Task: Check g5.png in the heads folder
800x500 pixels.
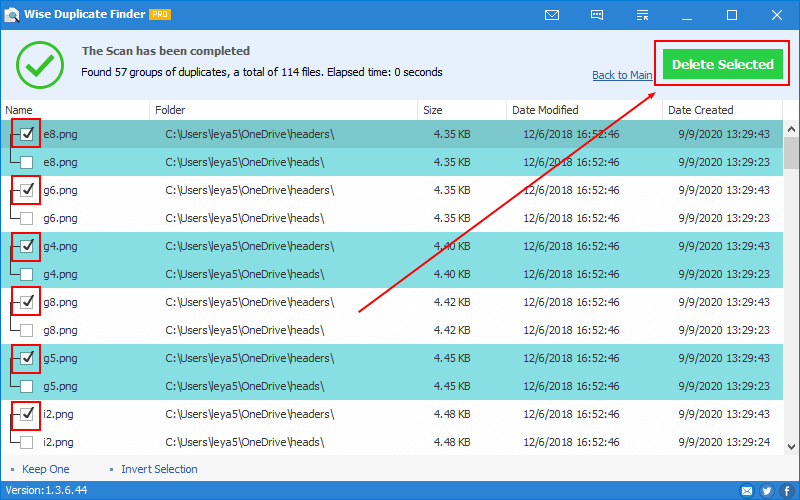Action: tap(27, 386)
